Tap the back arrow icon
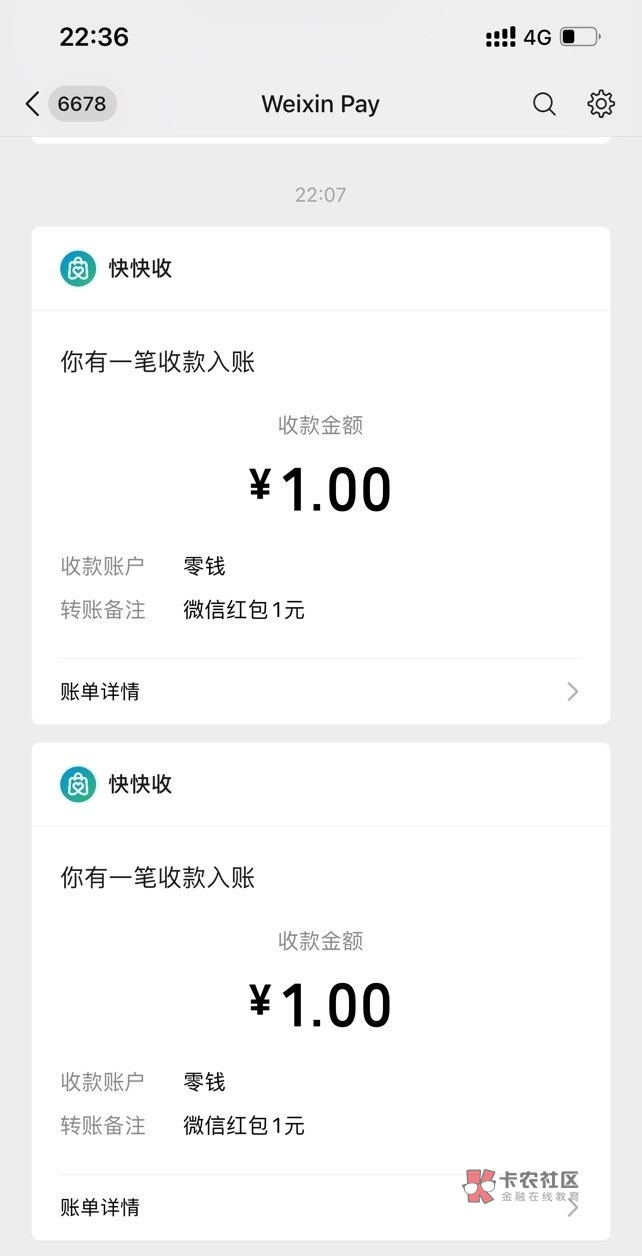The image size is (642, 1256). 32,104
